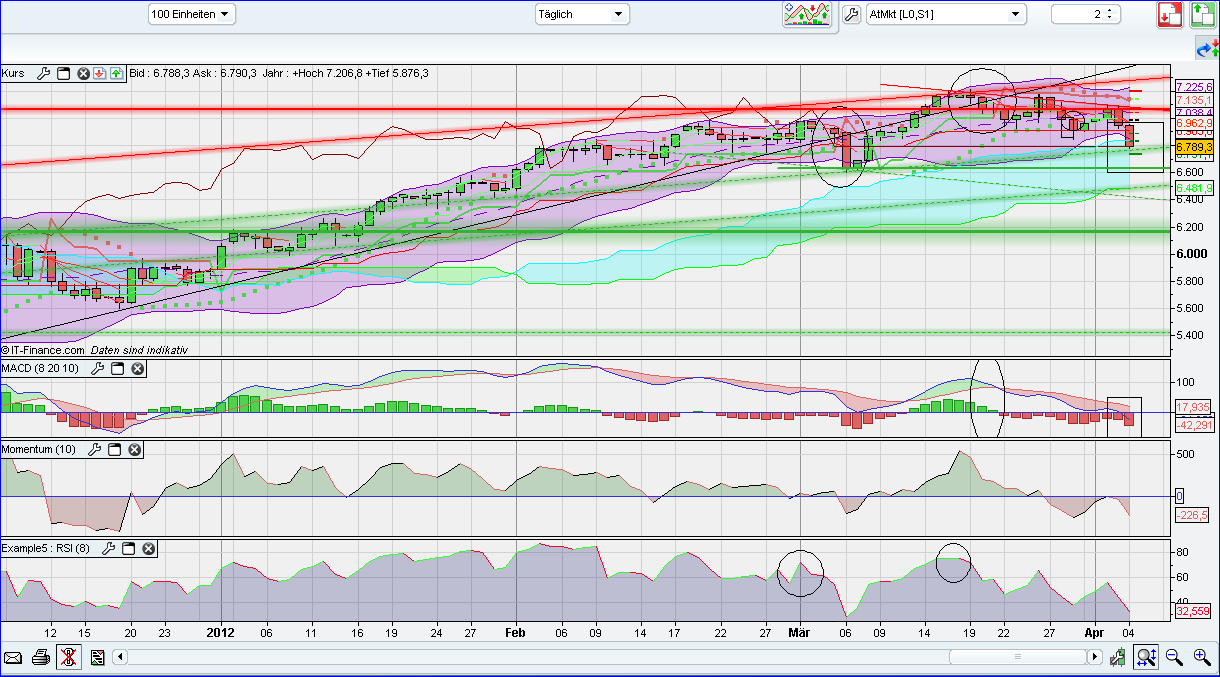Click the red sell arrow in Kurs panel
This screenshot has height=677, width=1220.
tap(100, 73)
